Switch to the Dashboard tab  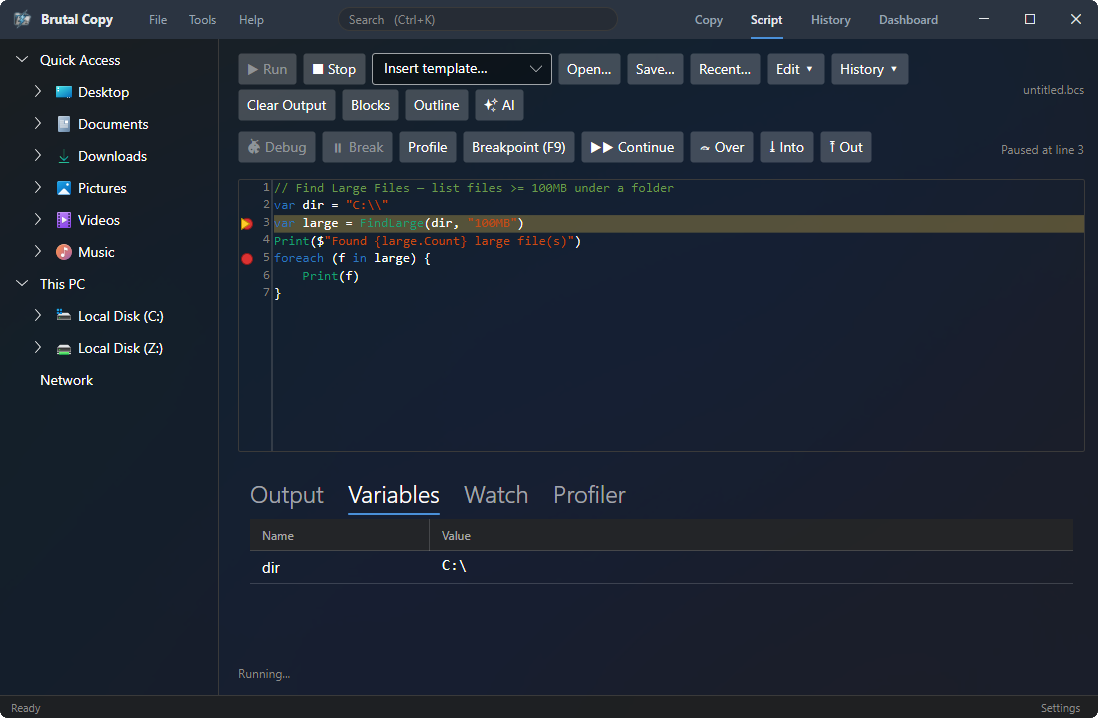tap(908, 20)
